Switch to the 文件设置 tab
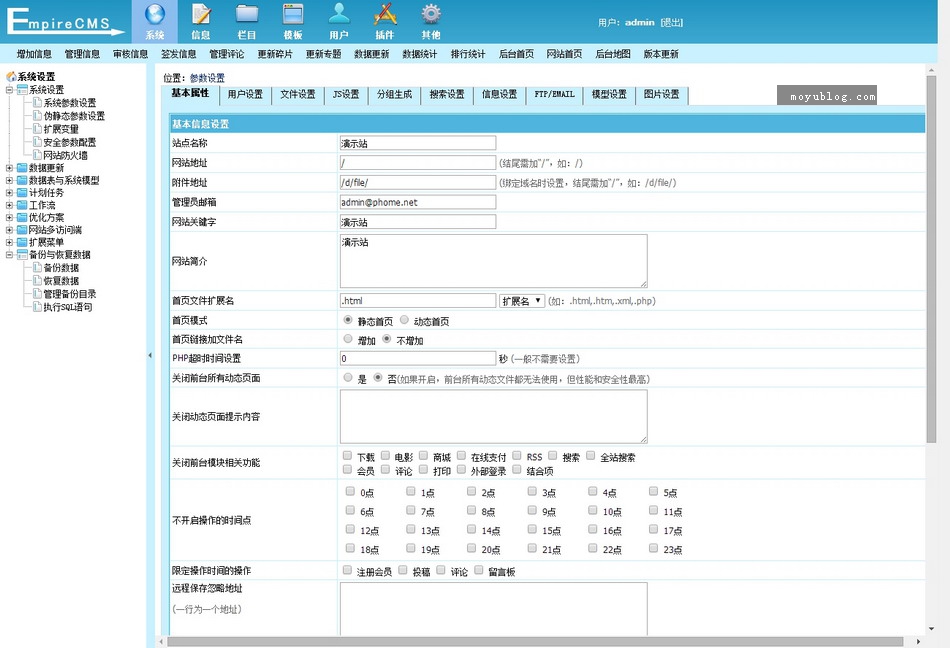Screen dimensions: 950x648 pyautogui.click(x=297, y=94)
